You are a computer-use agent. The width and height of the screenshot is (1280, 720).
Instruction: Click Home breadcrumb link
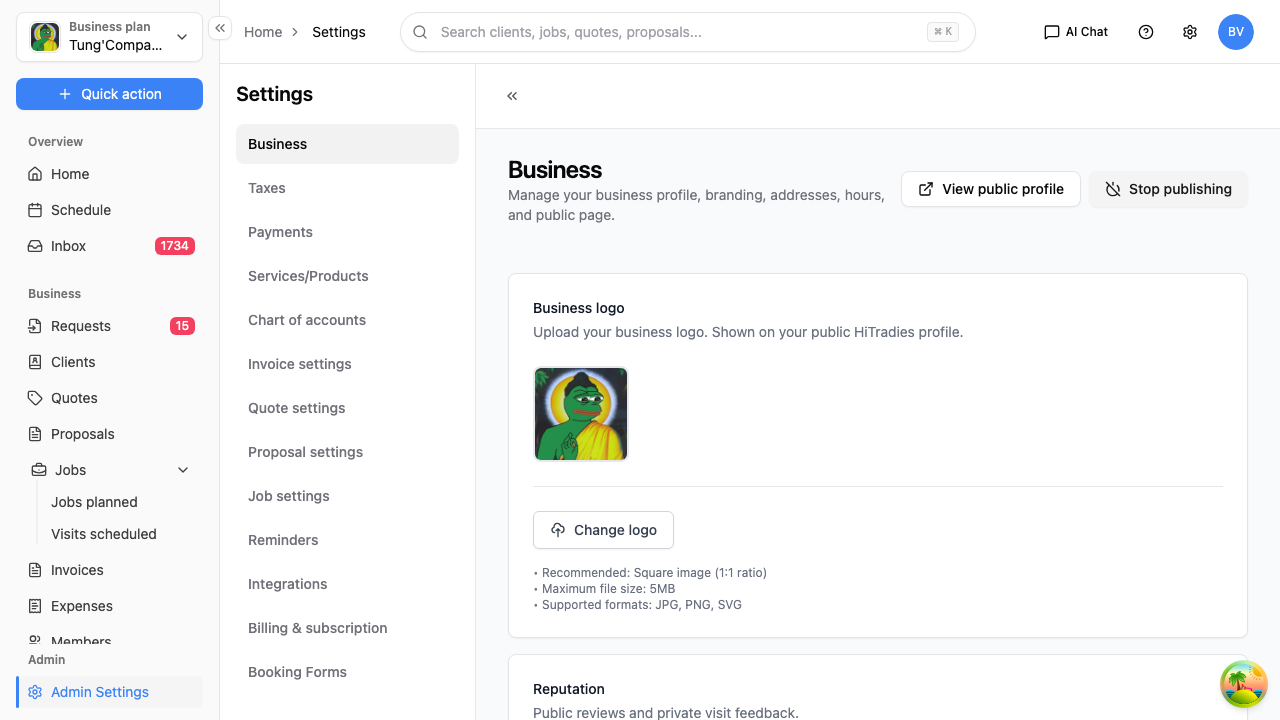coord(263,32)
